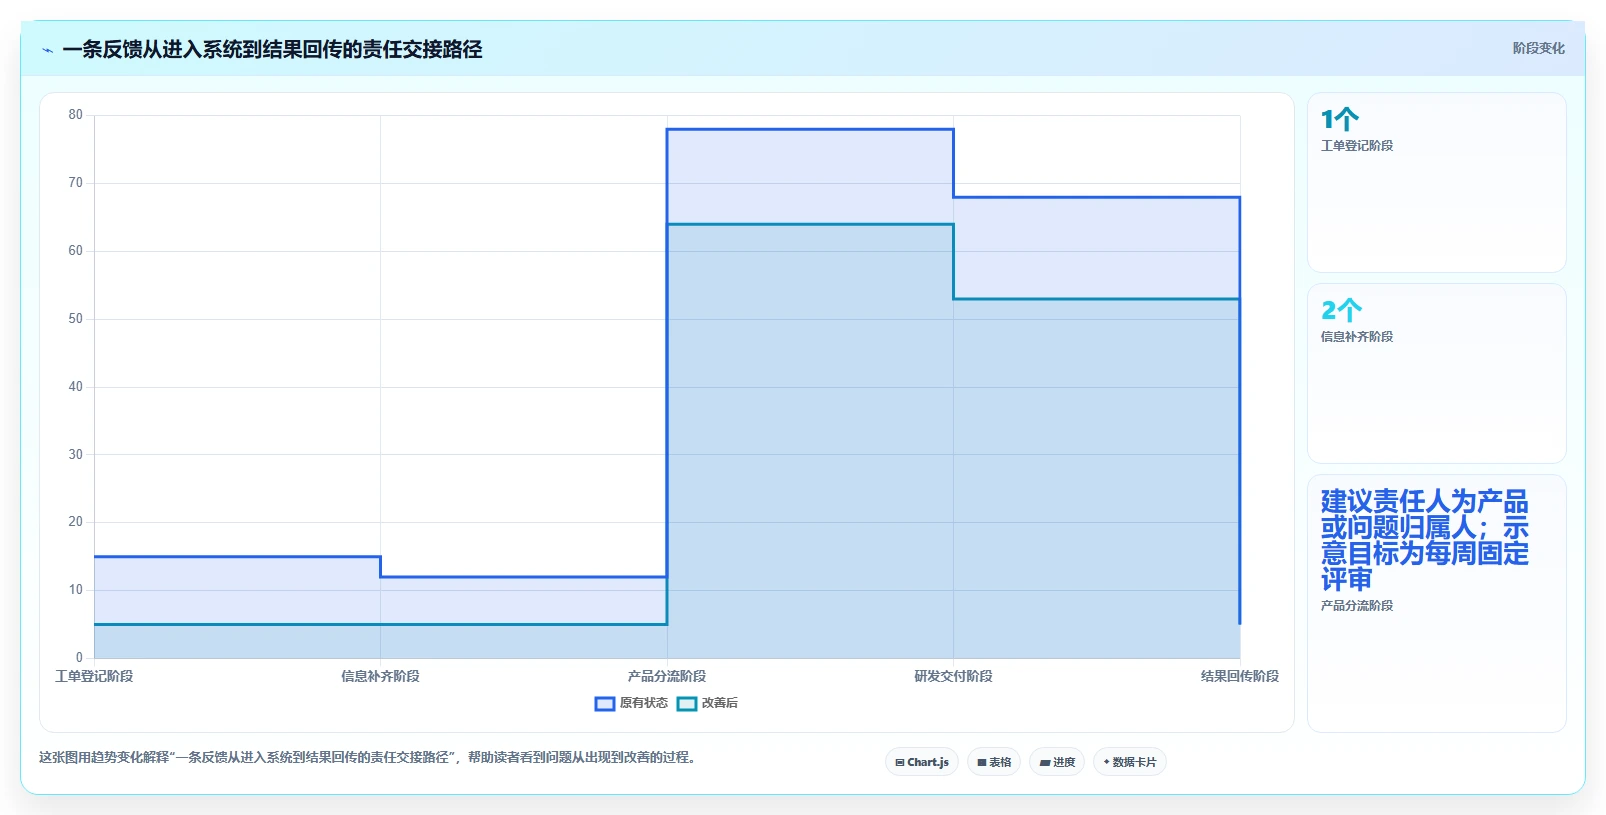Click the 产品分流阶段 x-axis label
The width and height of the screenshot is (1606, 815).
click(x=667, y=676)
